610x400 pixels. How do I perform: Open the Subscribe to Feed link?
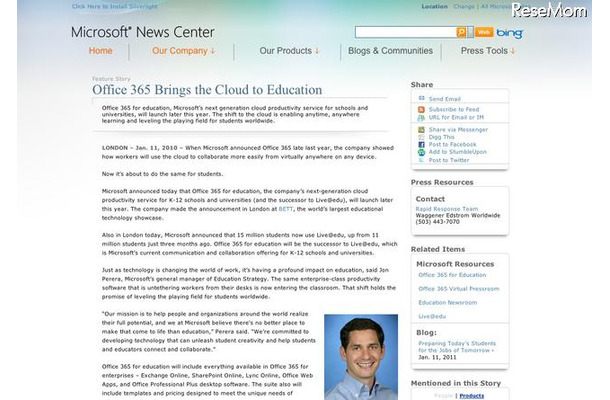[454, 109]
